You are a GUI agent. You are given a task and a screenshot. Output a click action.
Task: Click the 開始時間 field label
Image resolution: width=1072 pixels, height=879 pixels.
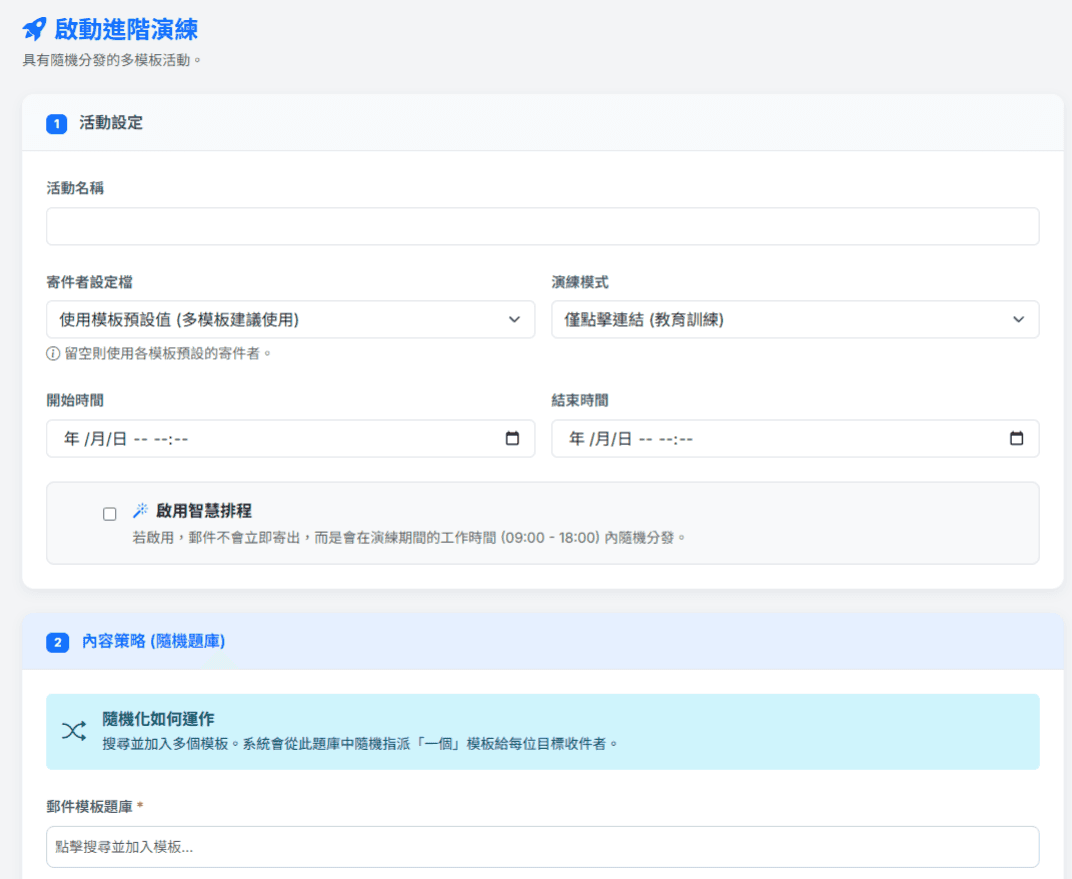click(75, 401)
